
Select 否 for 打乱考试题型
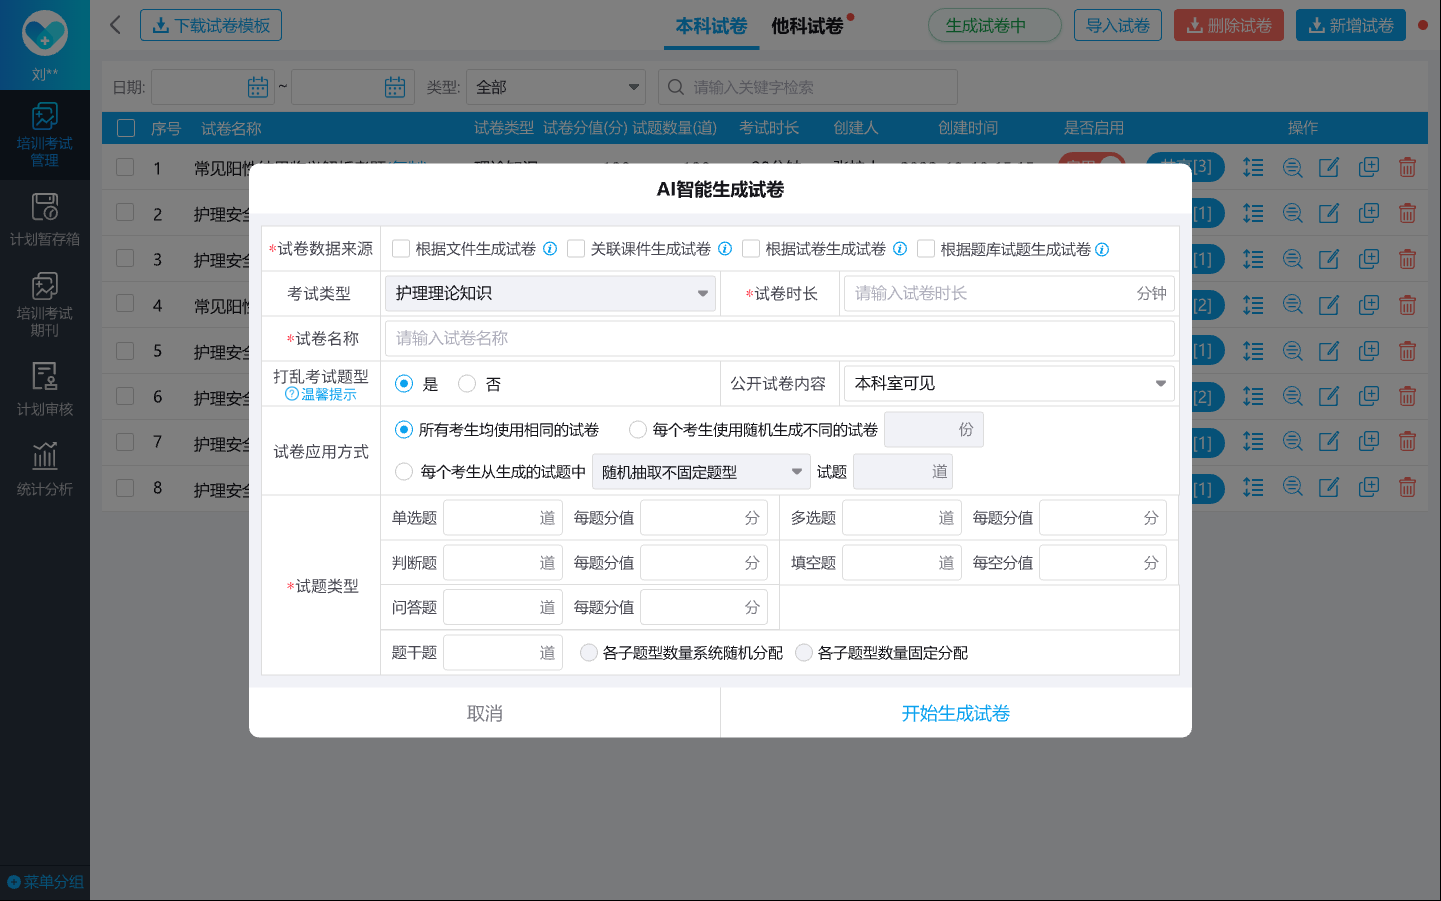[x=467, y=384]
